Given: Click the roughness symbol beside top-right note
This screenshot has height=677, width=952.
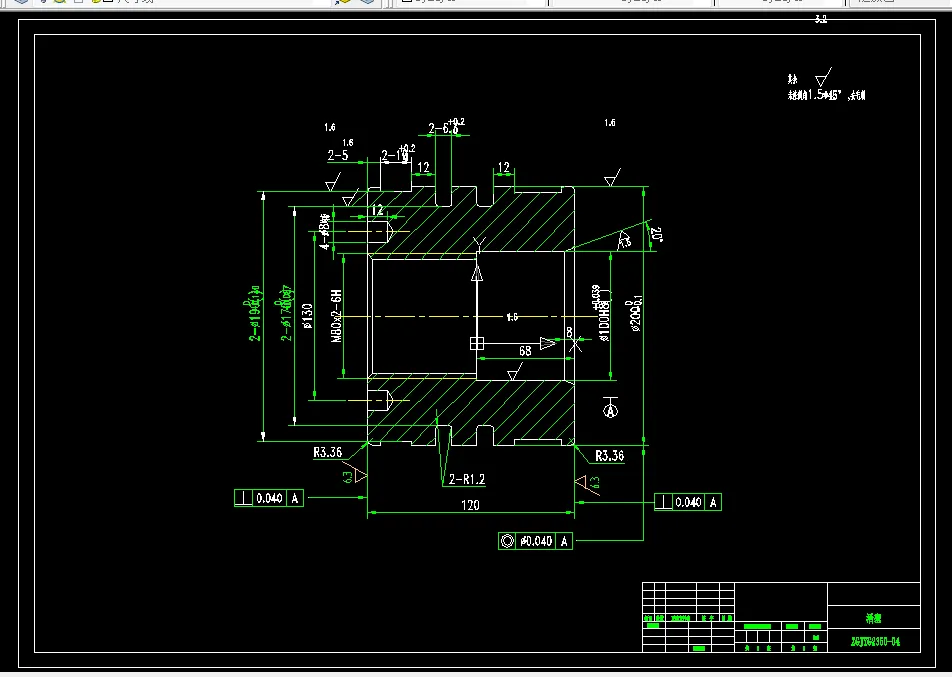Looking at the screenshot, I should [823, 77].
